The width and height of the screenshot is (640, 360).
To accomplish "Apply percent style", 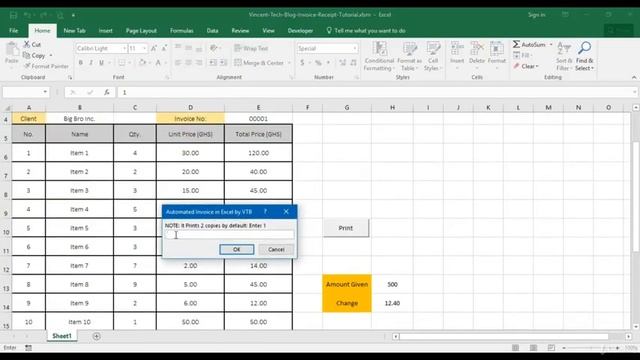I will click(318, 62).
